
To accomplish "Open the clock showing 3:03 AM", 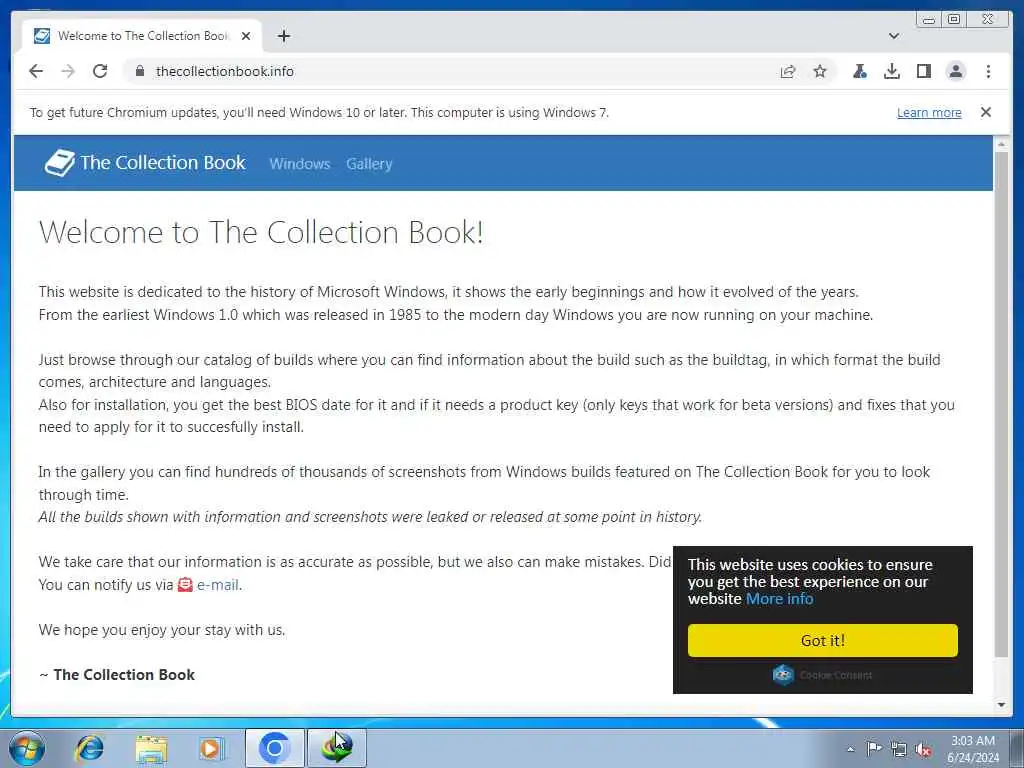I will (x=972, y=749).
